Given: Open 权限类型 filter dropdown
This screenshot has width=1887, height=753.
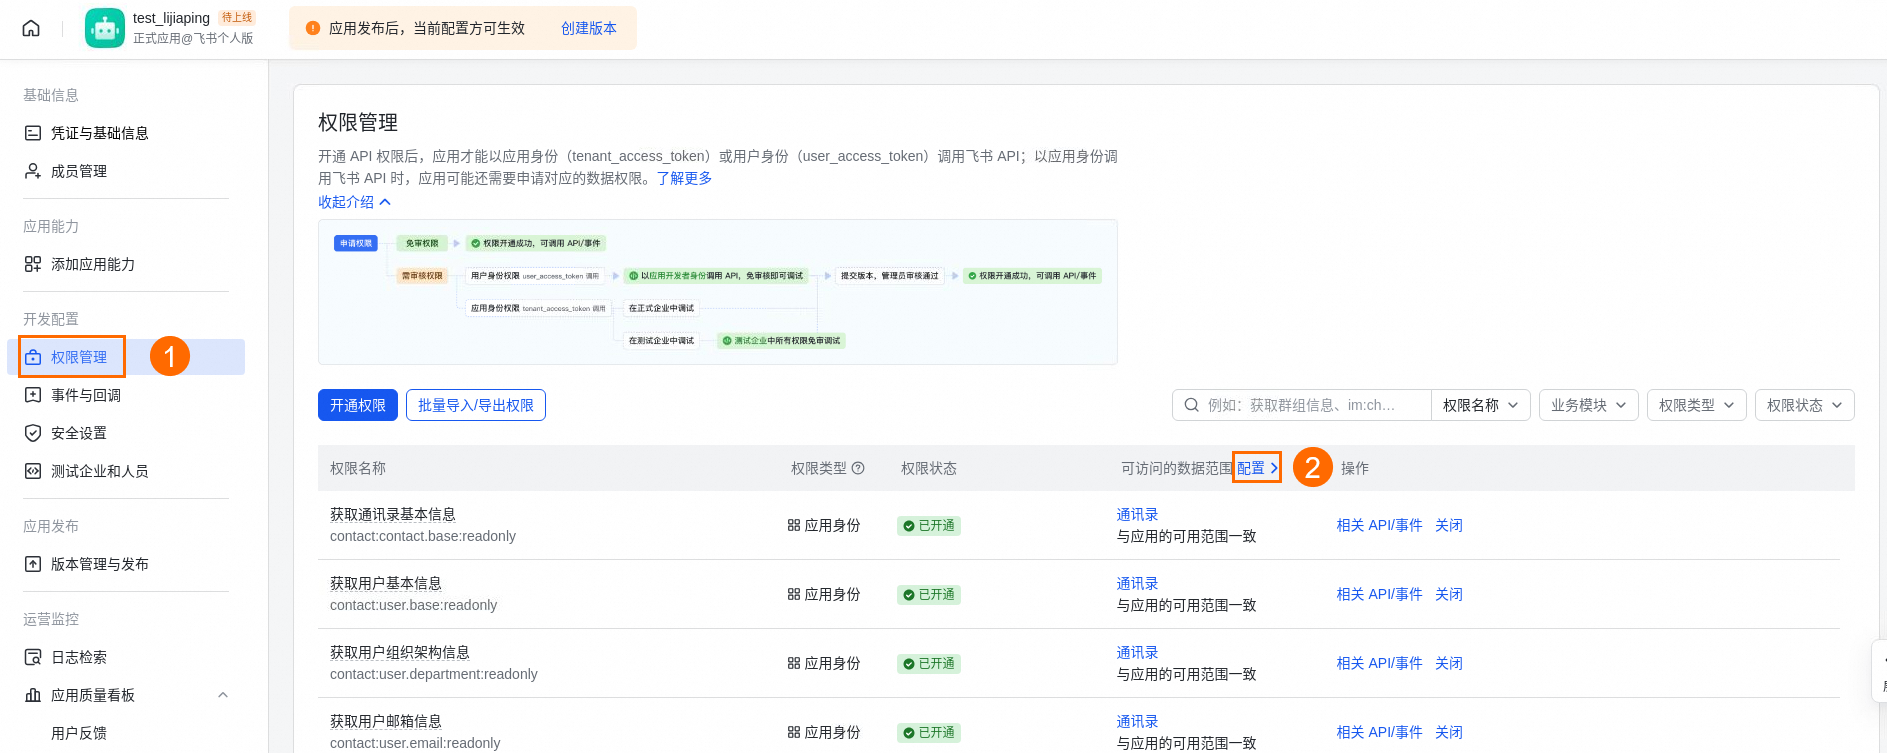Looking at the screenshot, I should (1697, 405).
